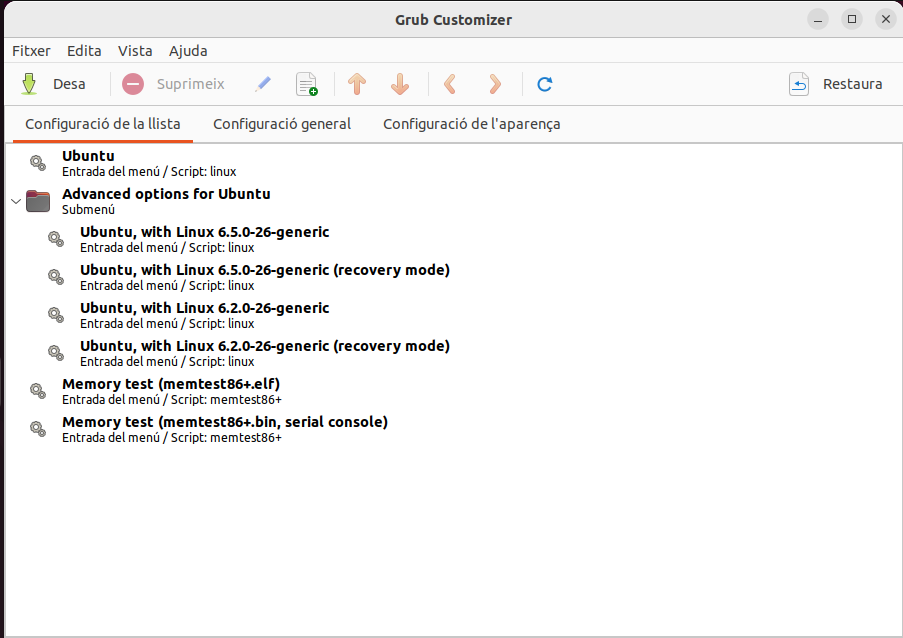
Task: Click gear icon of memtest86+.elf entry
Action: click(x=38, y=391)
